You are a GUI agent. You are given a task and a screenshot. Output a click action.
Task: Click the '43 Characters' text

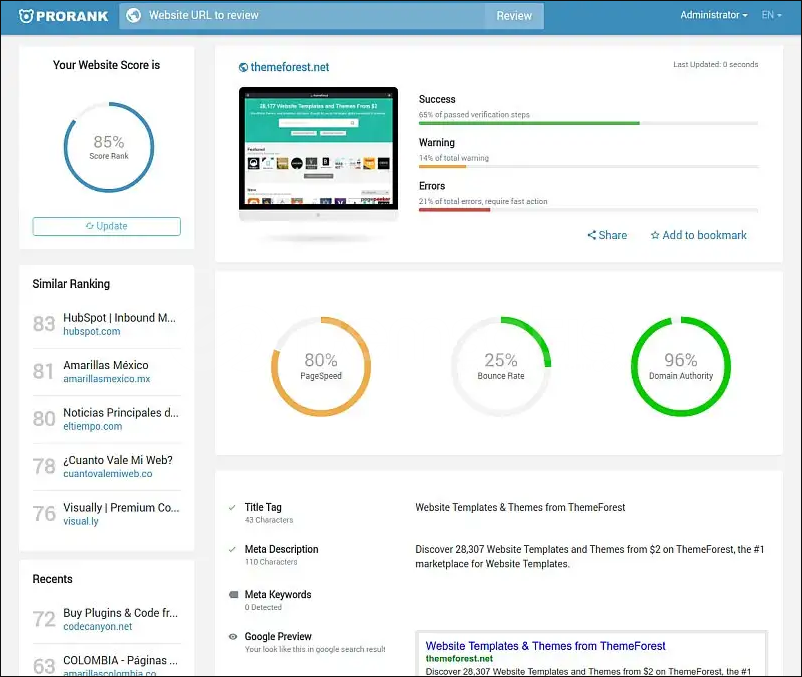(x=269, y=520)
